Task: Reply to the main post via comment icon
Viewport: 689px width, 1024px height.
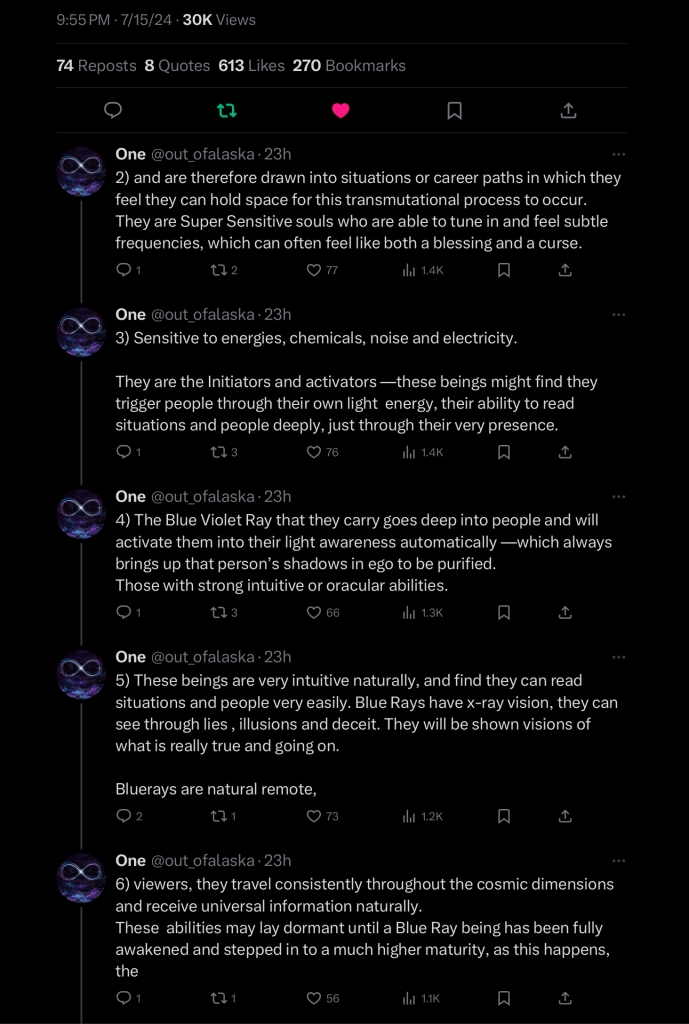Action: pos(113,110)
